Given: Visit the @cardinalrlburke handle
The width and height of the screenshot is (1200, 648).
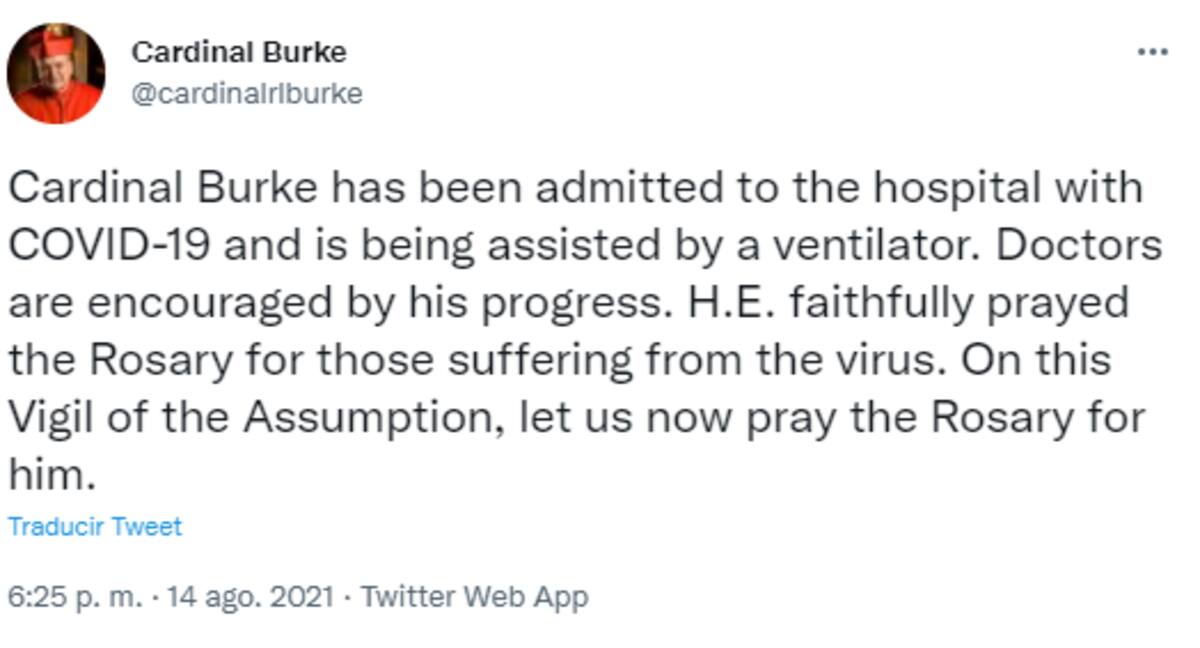Looking at the screenshot, I should click(x=247, y=94).
